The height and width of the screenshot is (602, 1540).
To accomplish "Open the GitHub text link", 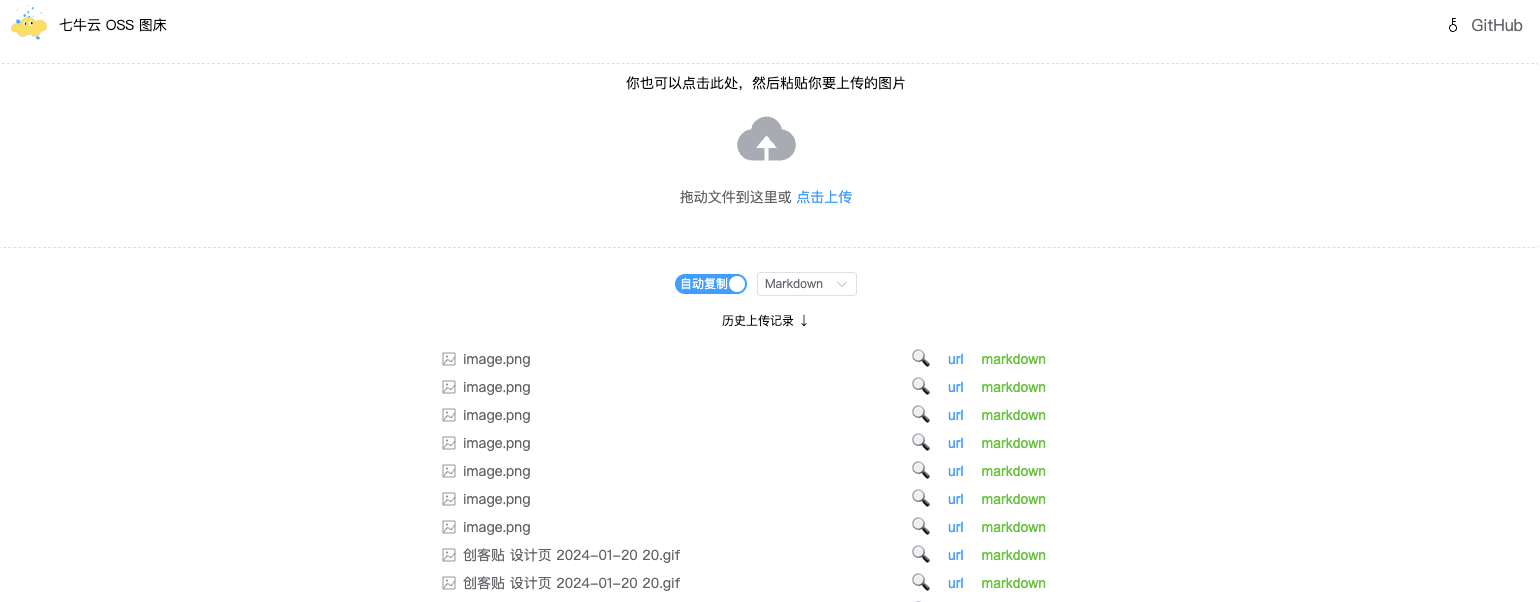I will 1496,26.
